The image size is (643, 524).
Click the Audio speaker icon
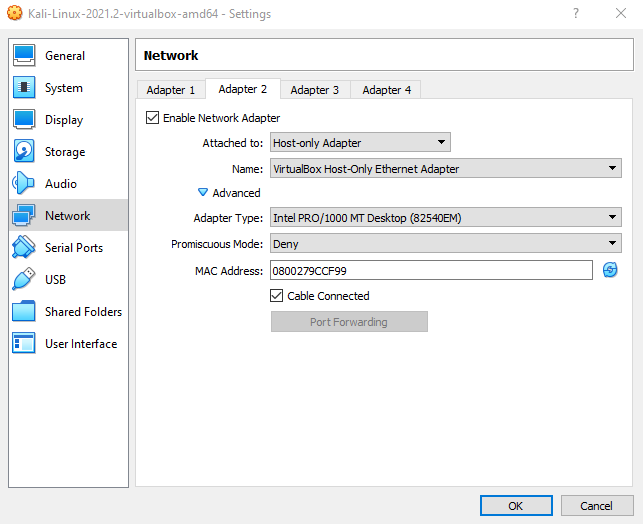point(25,184)
